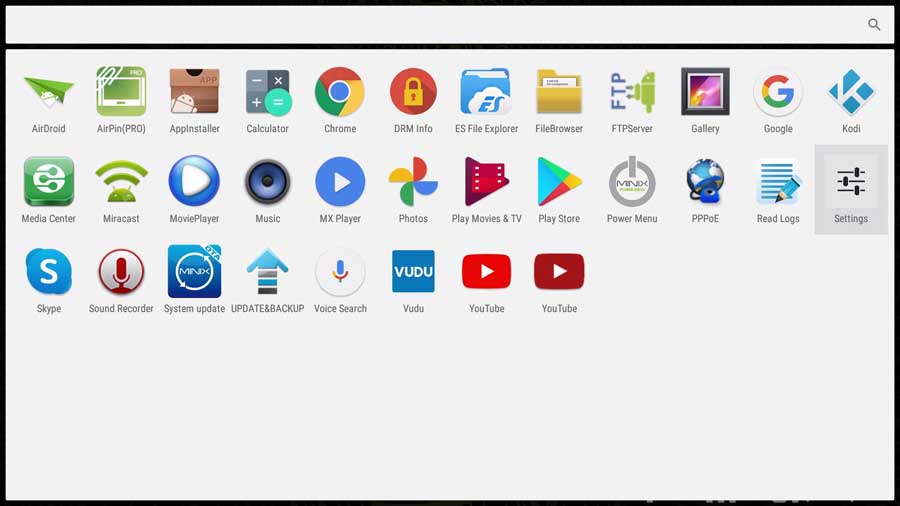Focus the apps search bar field

pyautogui.click(x=449, y=25)
